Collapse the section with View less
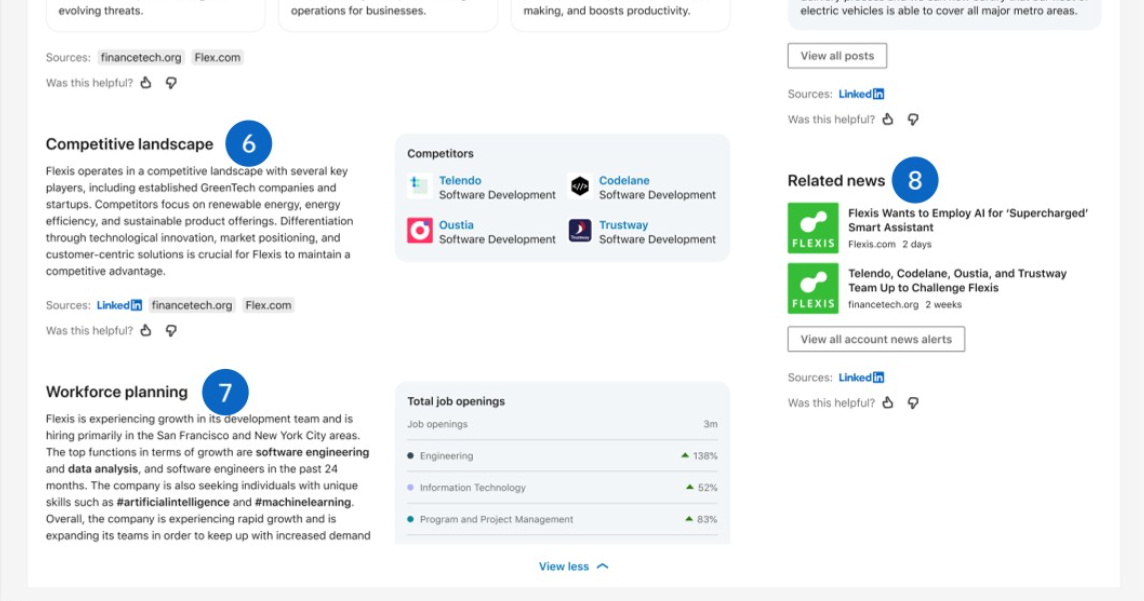This screenshot has width=1144, height=601. click(573, 566)
